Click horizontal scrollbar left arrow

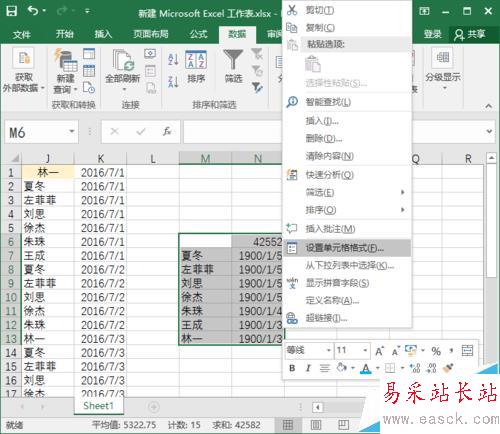pyautogui.click(x=318, y=407)
